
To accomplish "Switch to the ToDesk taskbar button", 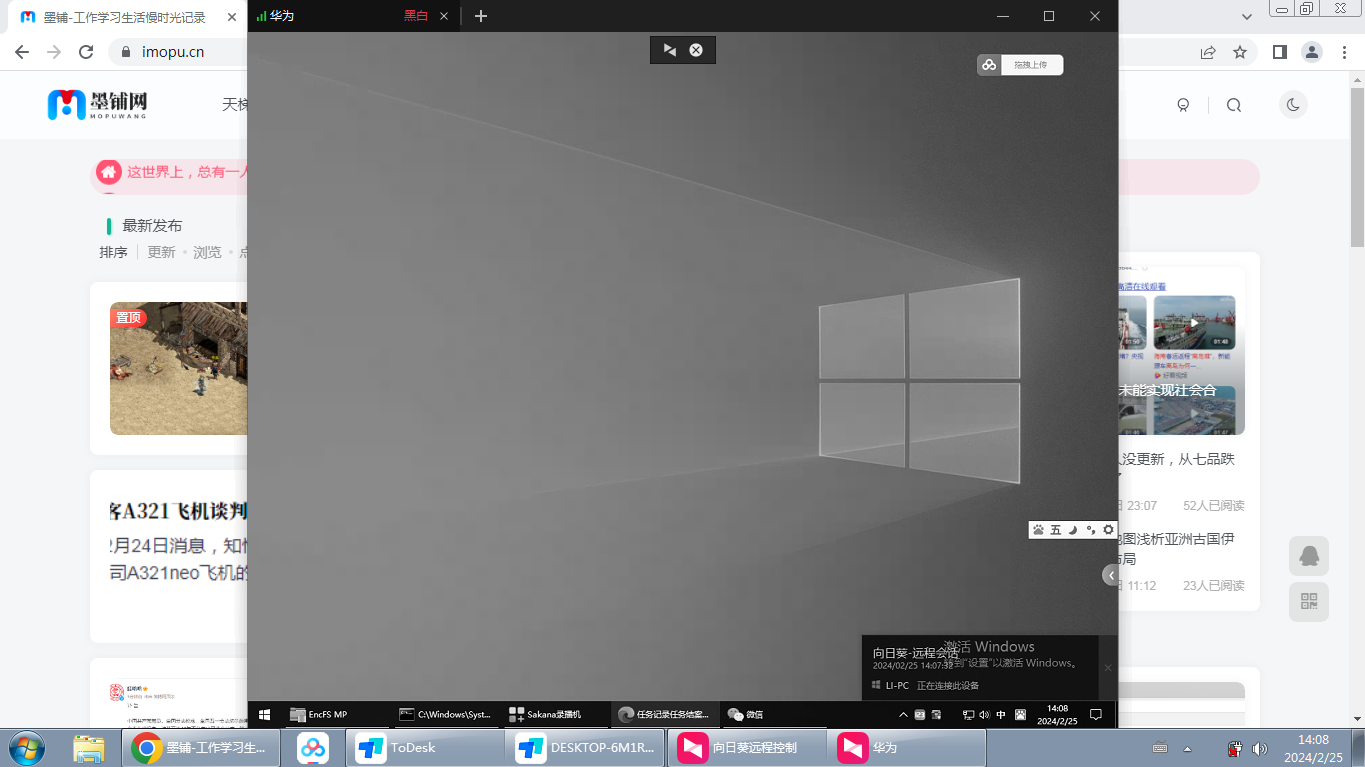I will (425, 748).
